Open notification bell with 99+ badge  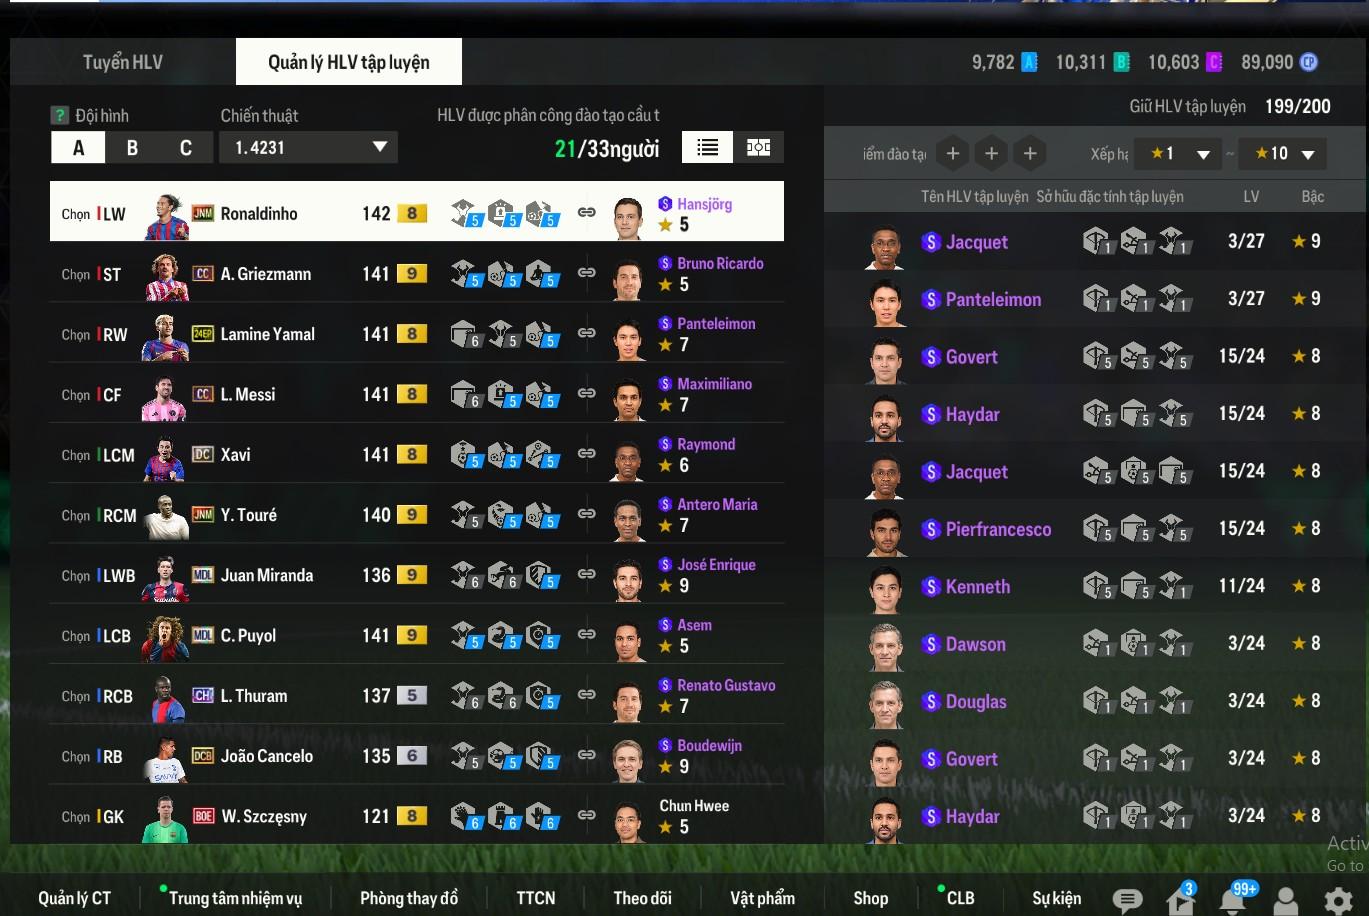(1233, 899)
